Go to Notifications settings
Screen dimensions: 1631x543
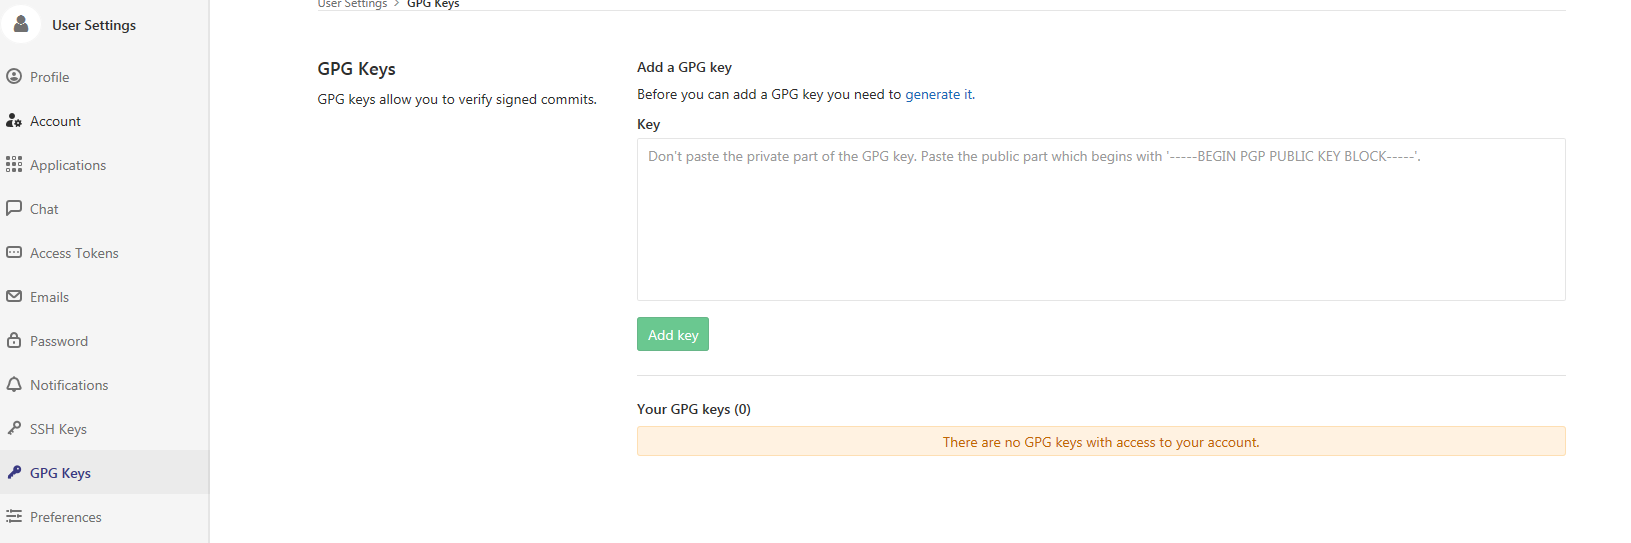point(69,385)
